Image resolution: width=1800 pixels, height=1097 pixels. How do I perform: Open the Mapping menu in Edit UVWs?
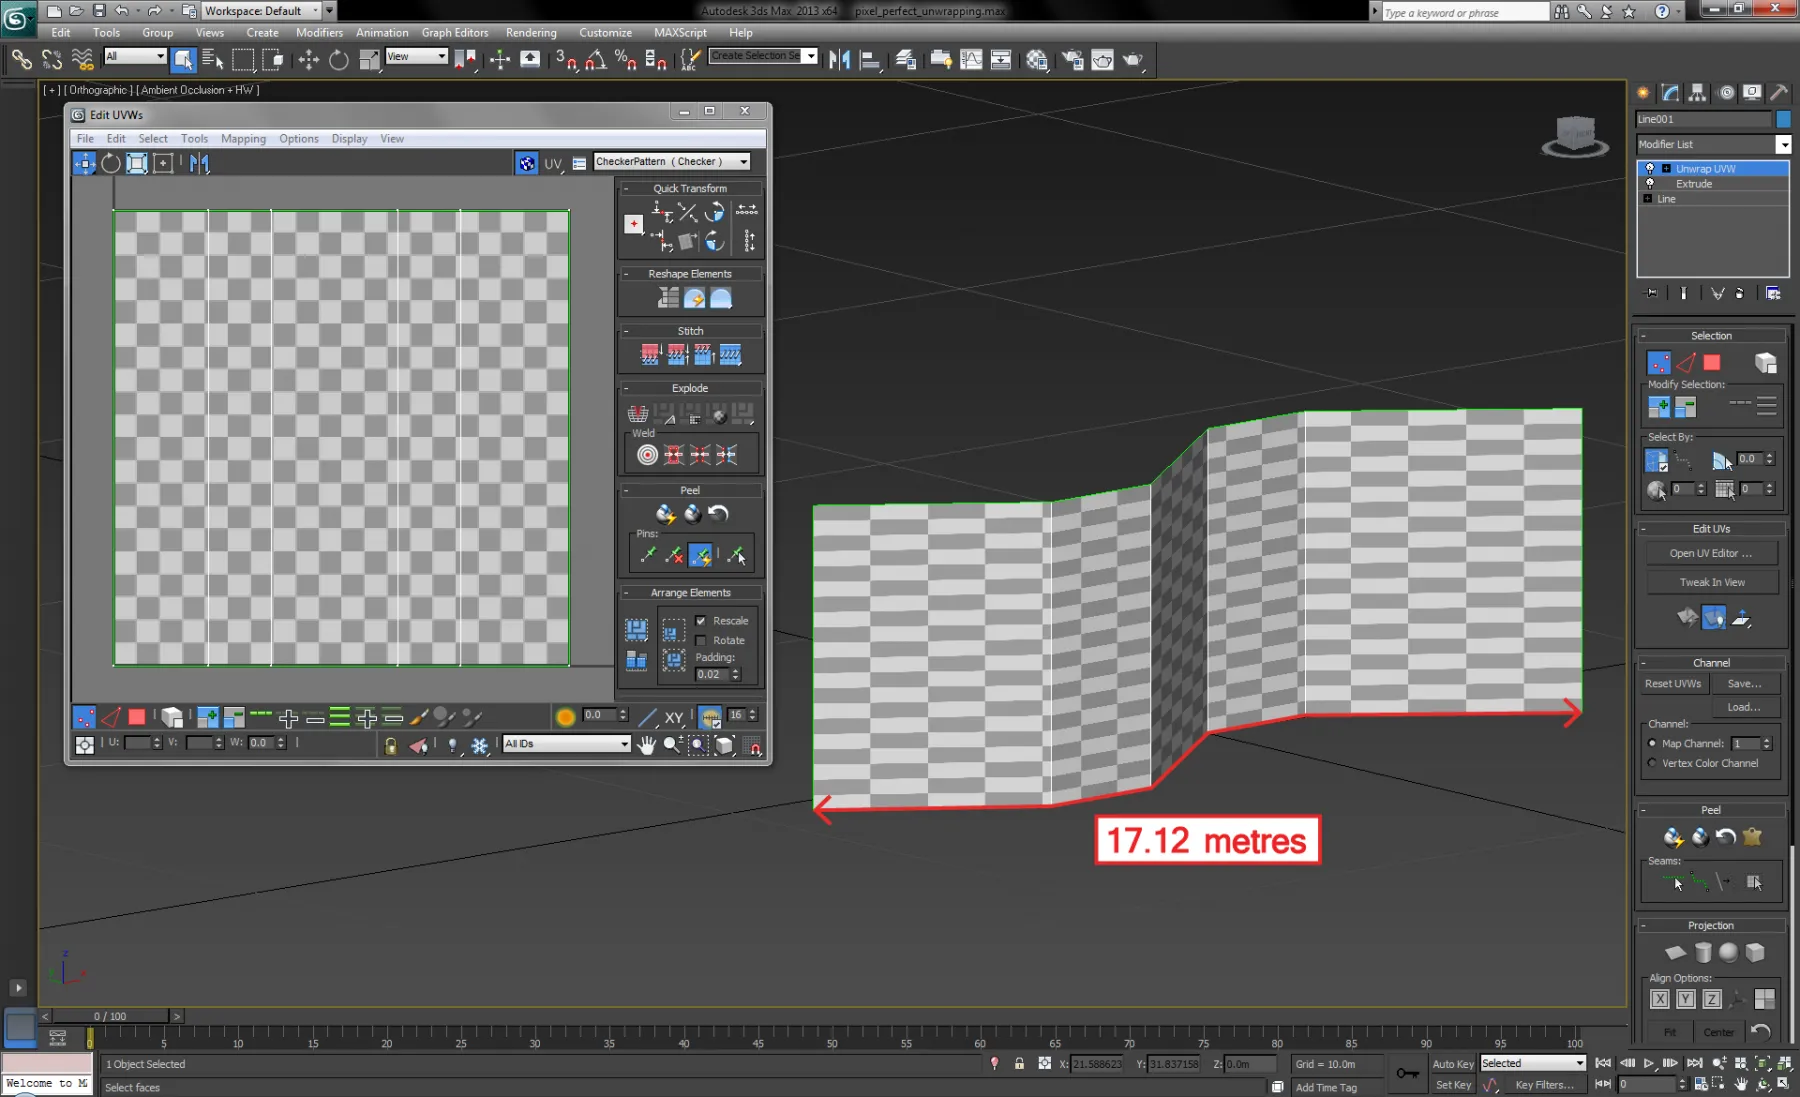point(243,139)
